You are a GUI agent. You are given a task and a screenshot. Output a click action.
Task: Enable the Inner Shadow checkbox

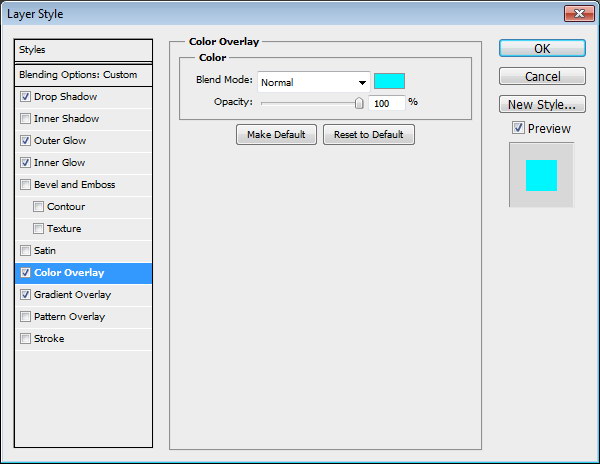(25, 119)
